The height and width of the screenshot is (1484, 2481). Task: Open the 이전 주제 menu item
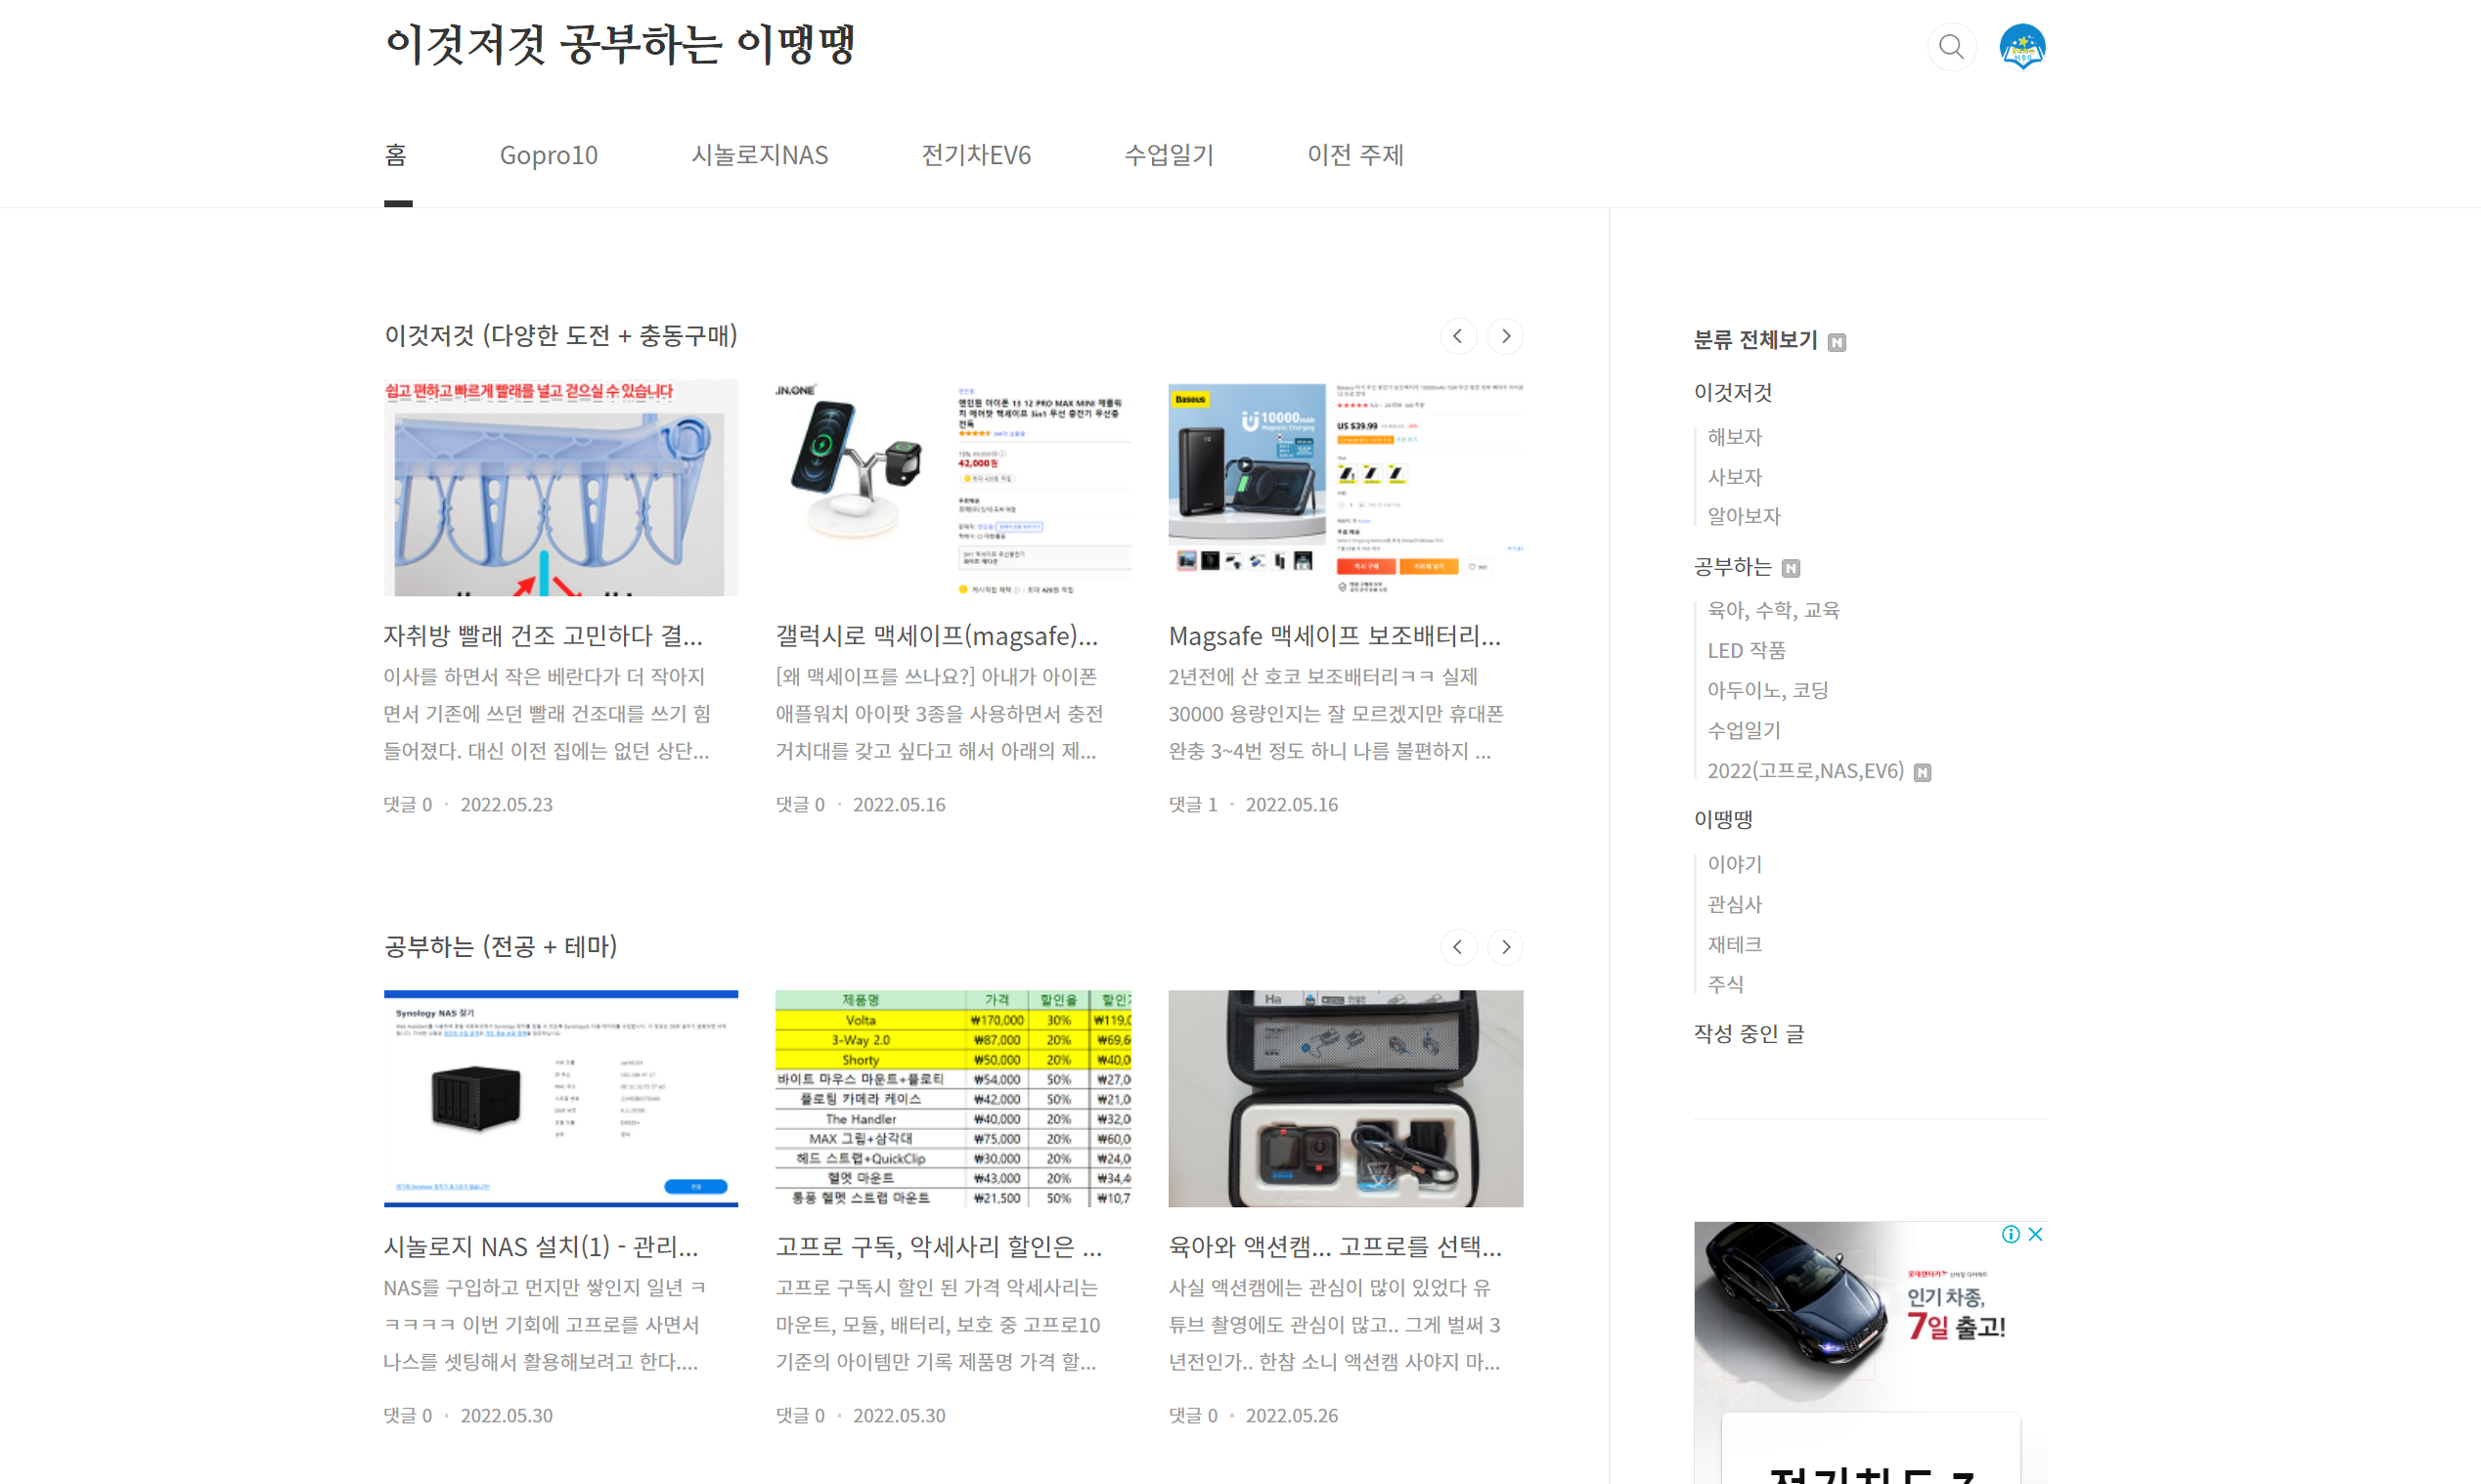[x=1355, y=155]
